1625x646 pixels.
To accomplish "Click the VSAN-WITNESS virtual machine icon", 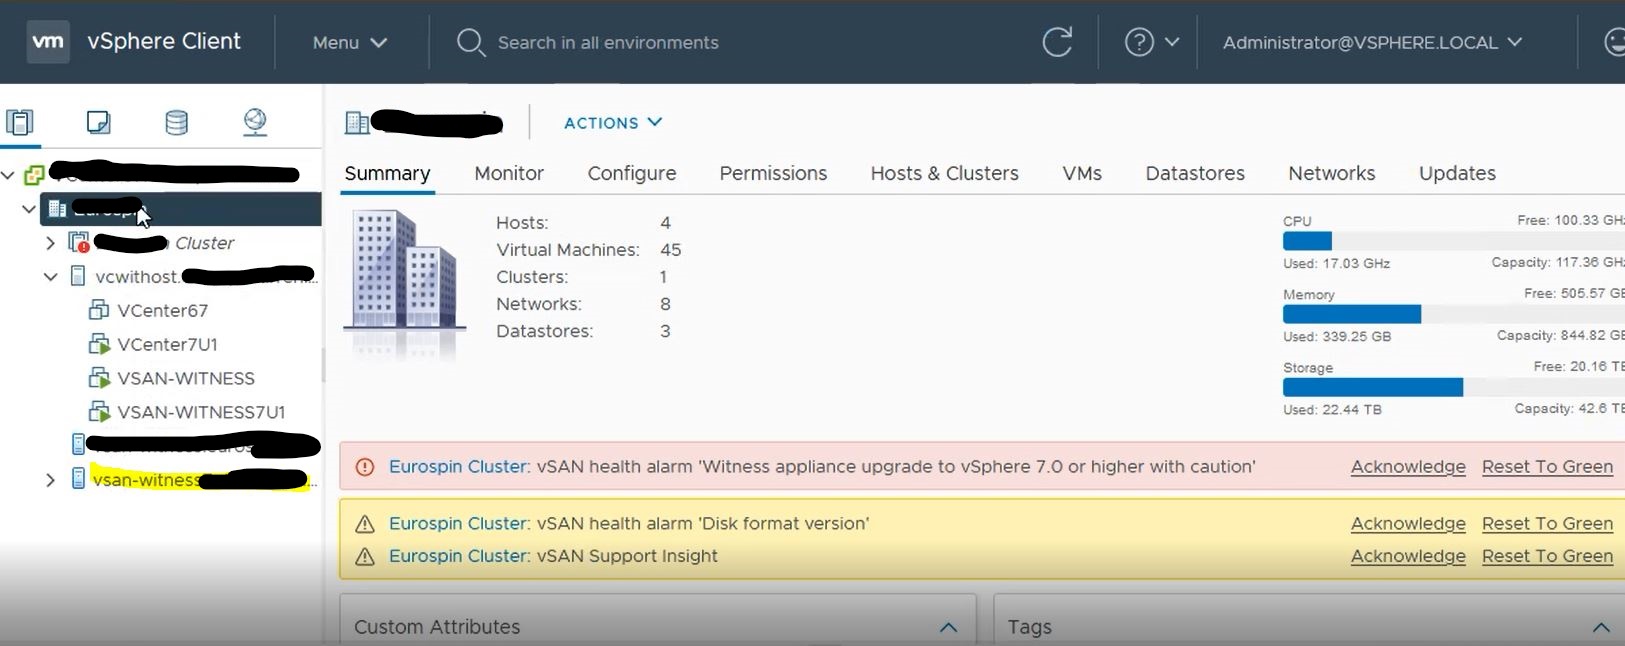I will [99, 378].
